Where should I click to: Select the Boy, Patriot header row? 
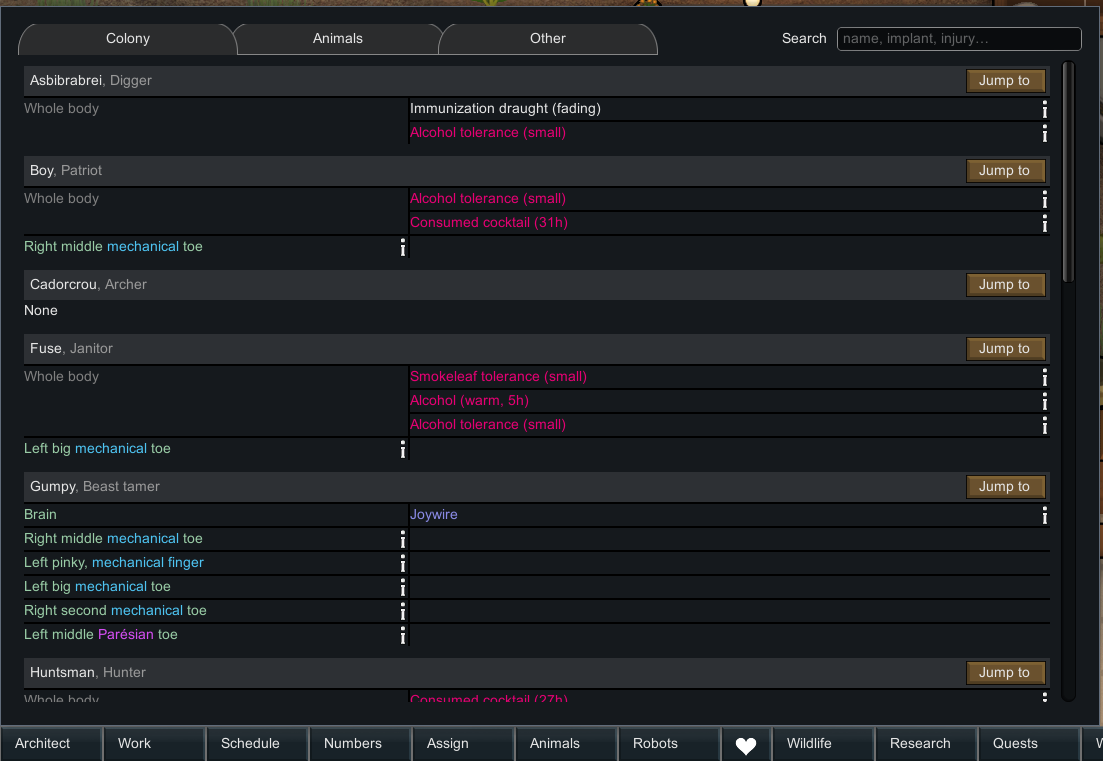click(536, 171)
